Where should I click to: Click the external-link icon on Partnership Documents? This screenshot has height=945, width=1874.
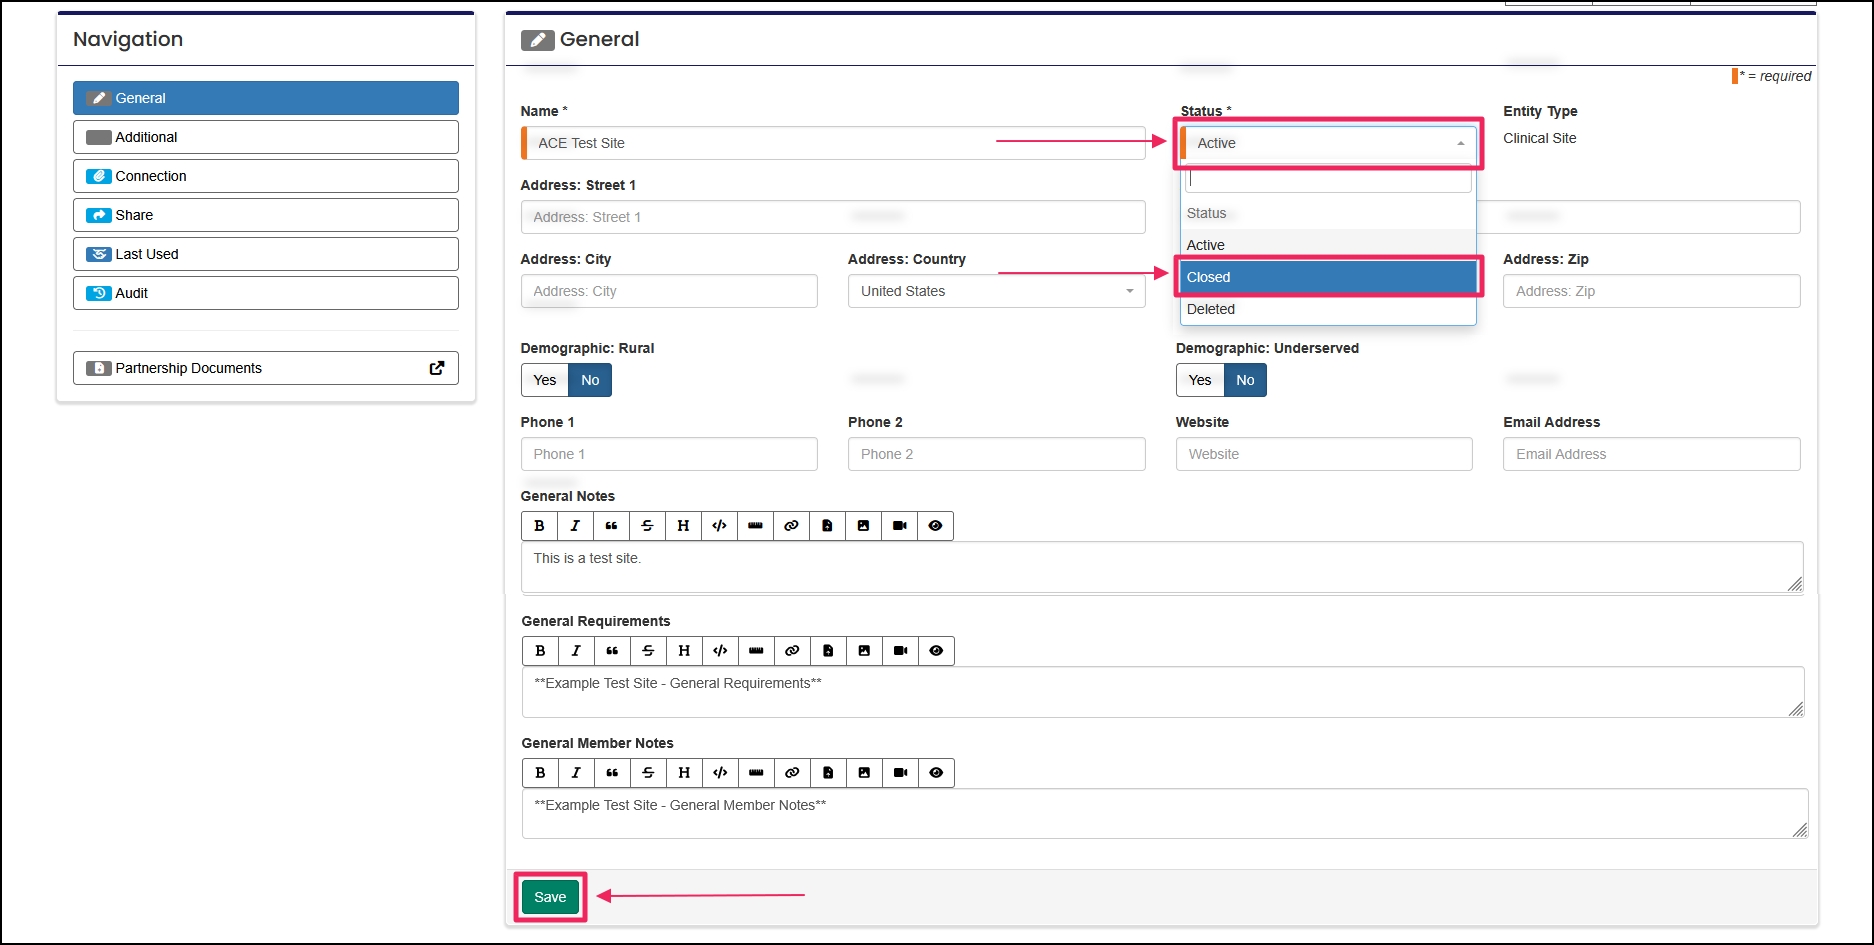point(437,368)
